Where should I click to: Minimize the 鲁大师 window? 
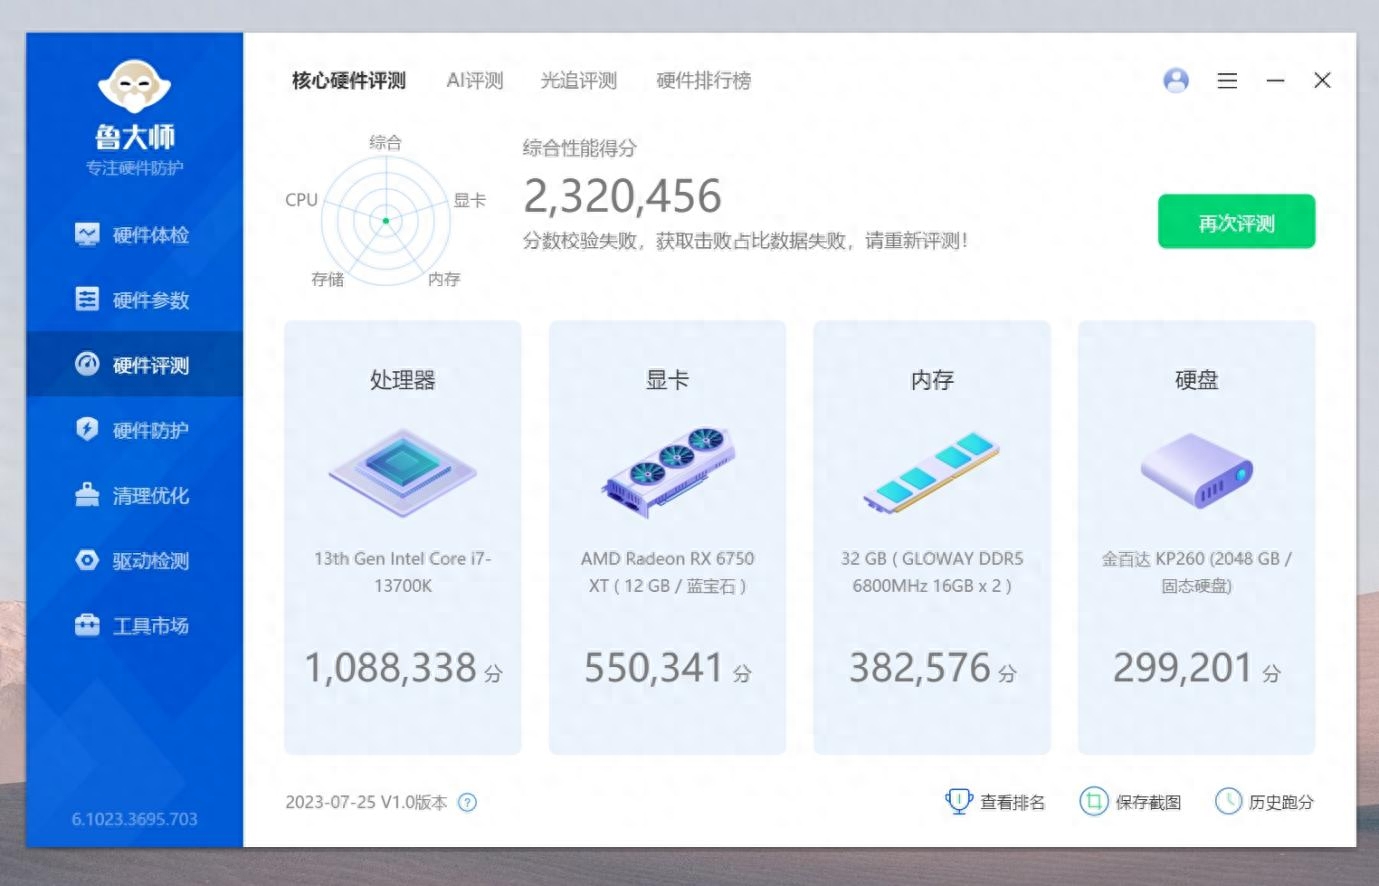coord(1275,80)
